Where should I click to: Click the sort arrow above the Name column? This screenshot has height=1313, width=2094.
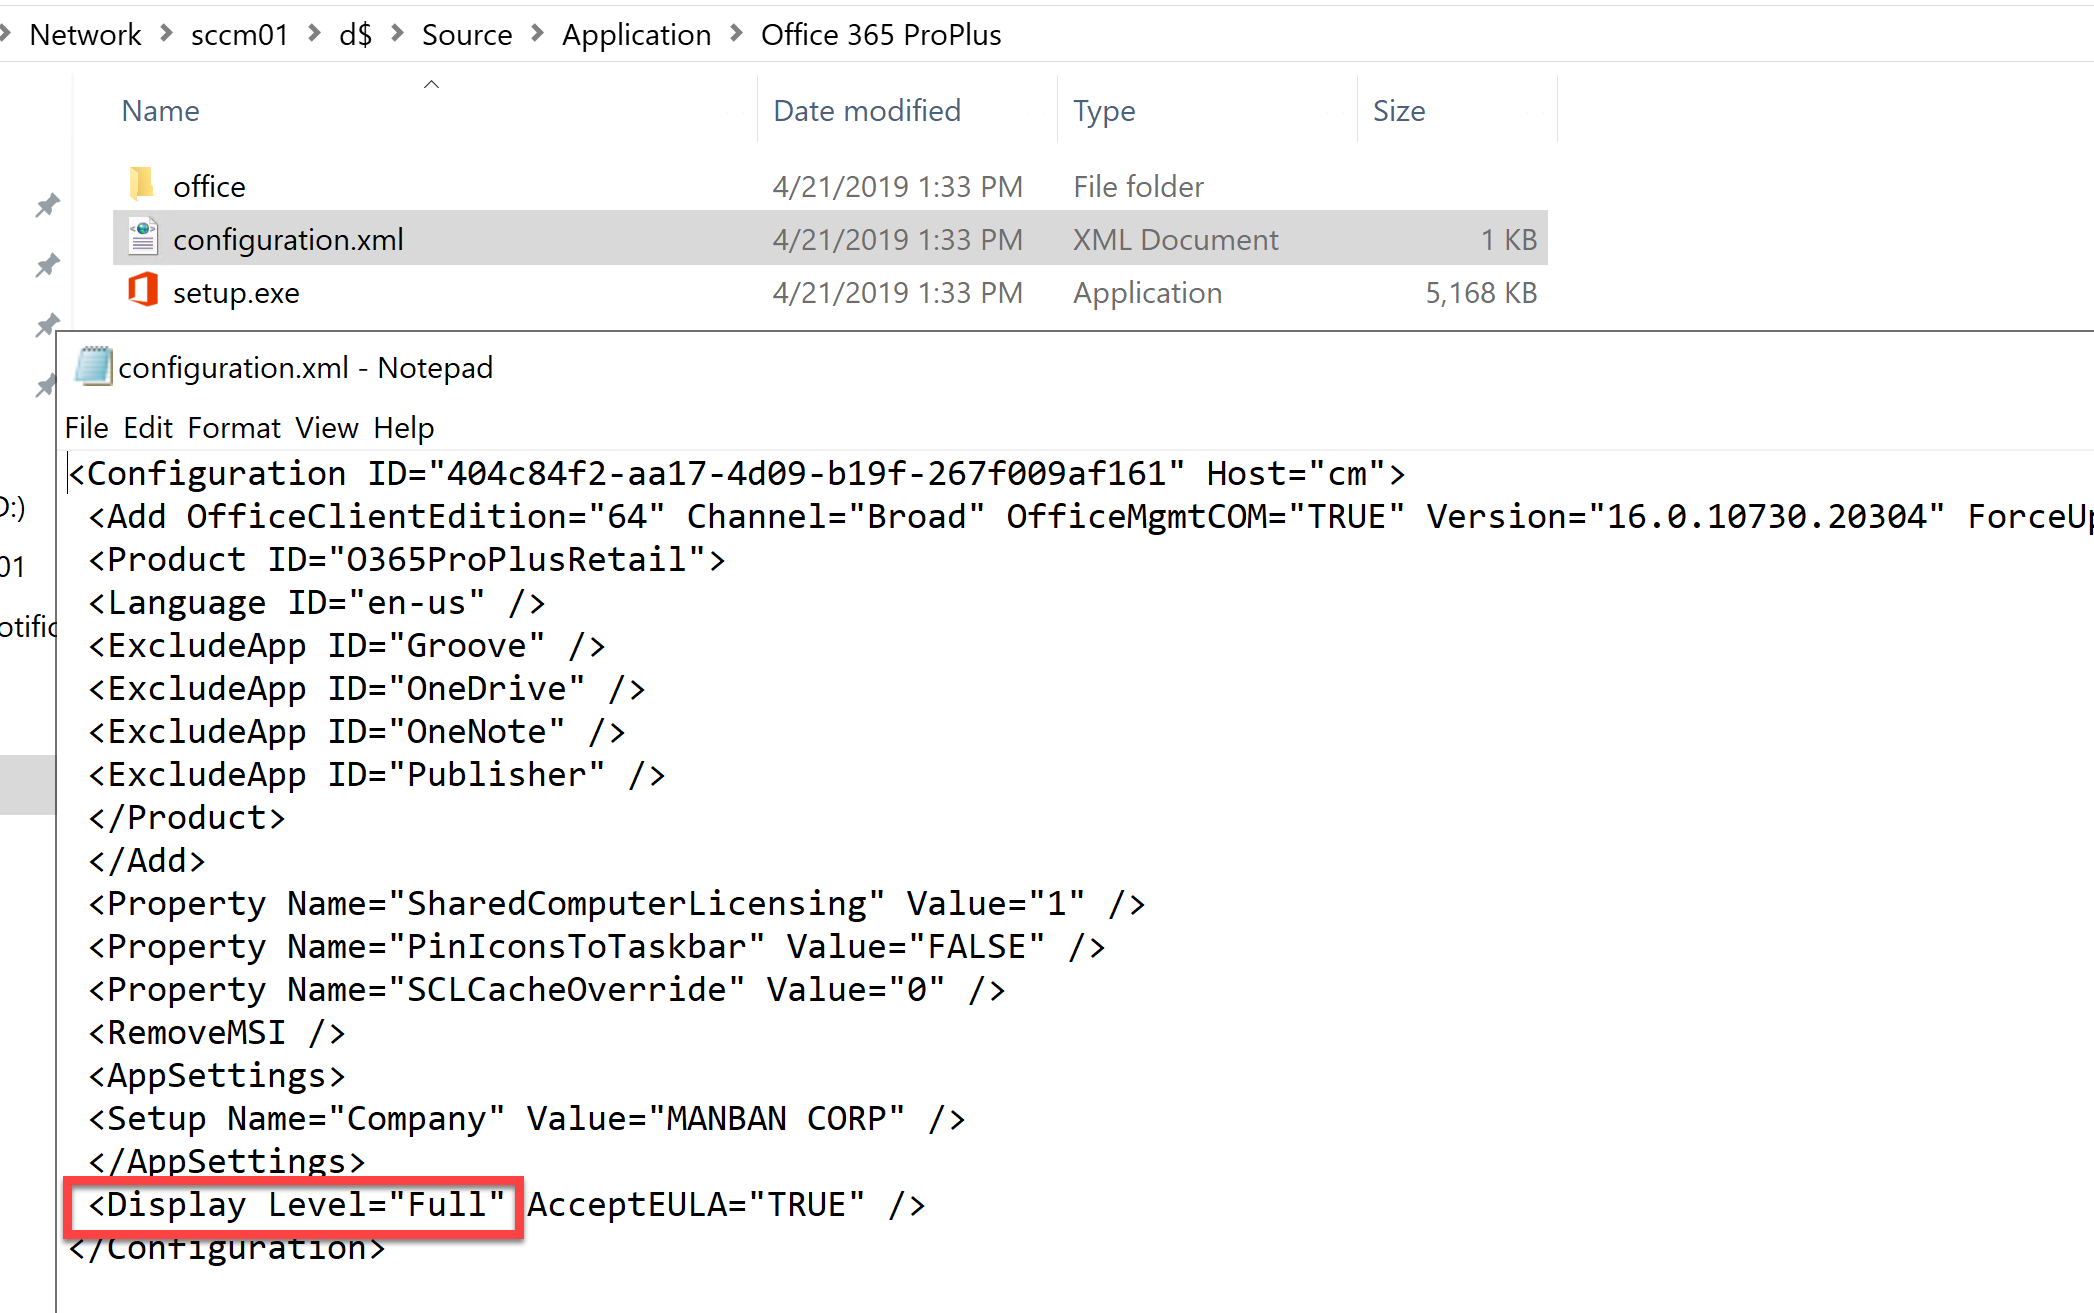(x=431, y=84)
